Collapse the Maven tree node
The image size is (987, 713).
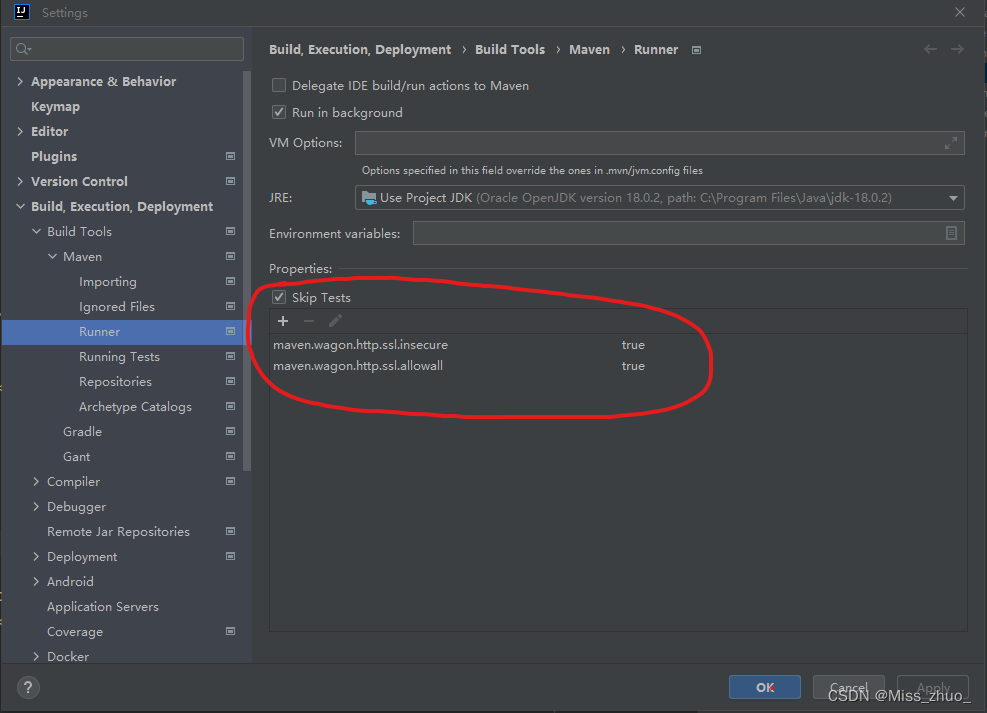tap(52, 256)
